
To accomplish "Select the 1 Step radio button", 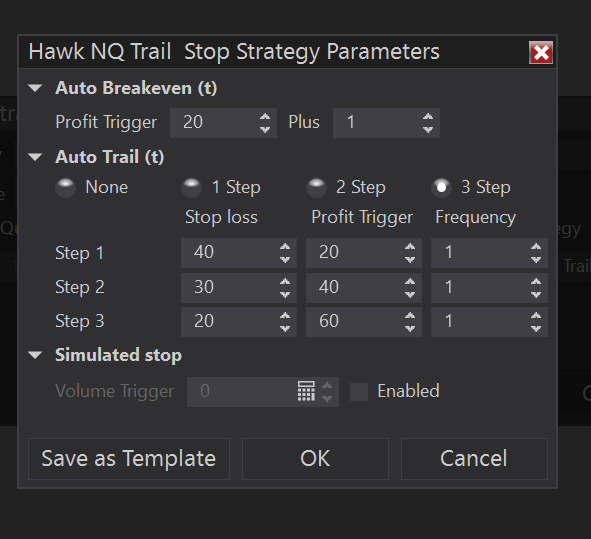I will [x=191, y=187].
